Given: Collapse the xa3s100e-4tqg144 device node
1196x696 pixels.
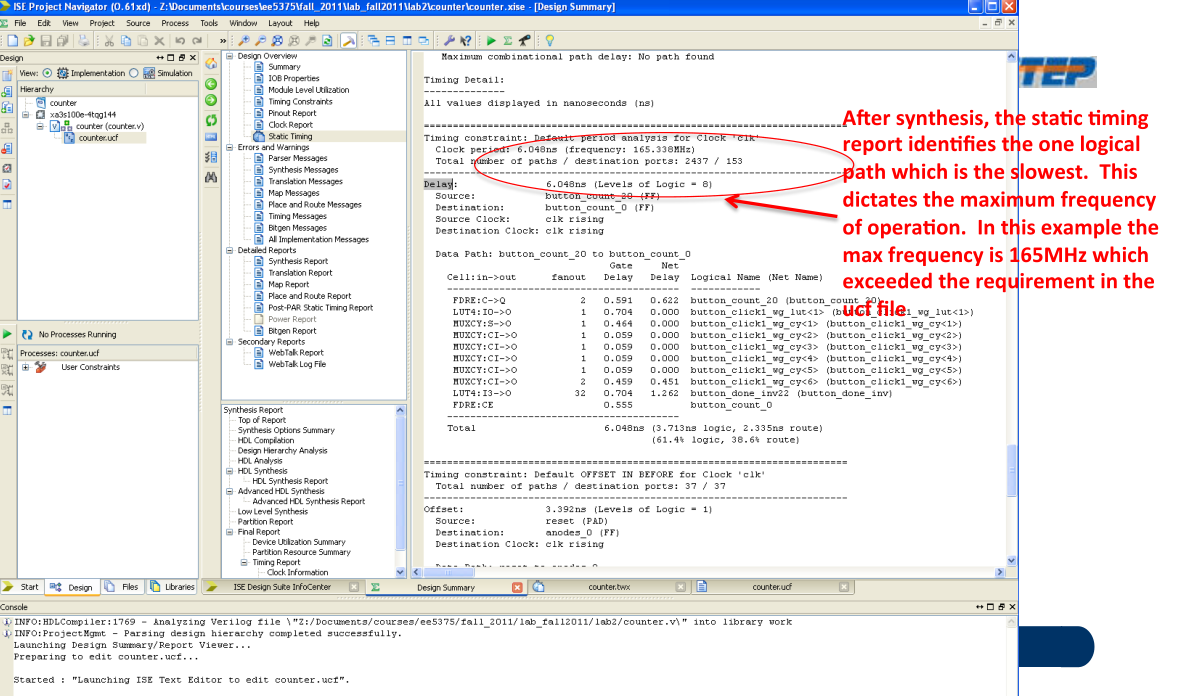Looking at the screenshot, I should pyautogui.click(x=25, y=114).
